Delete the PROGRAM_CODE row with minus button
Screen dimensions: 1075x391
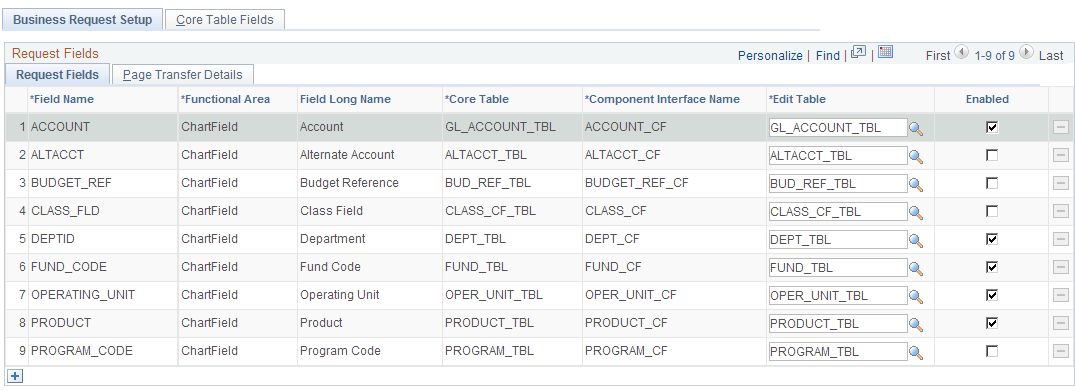click(1061, 351)
